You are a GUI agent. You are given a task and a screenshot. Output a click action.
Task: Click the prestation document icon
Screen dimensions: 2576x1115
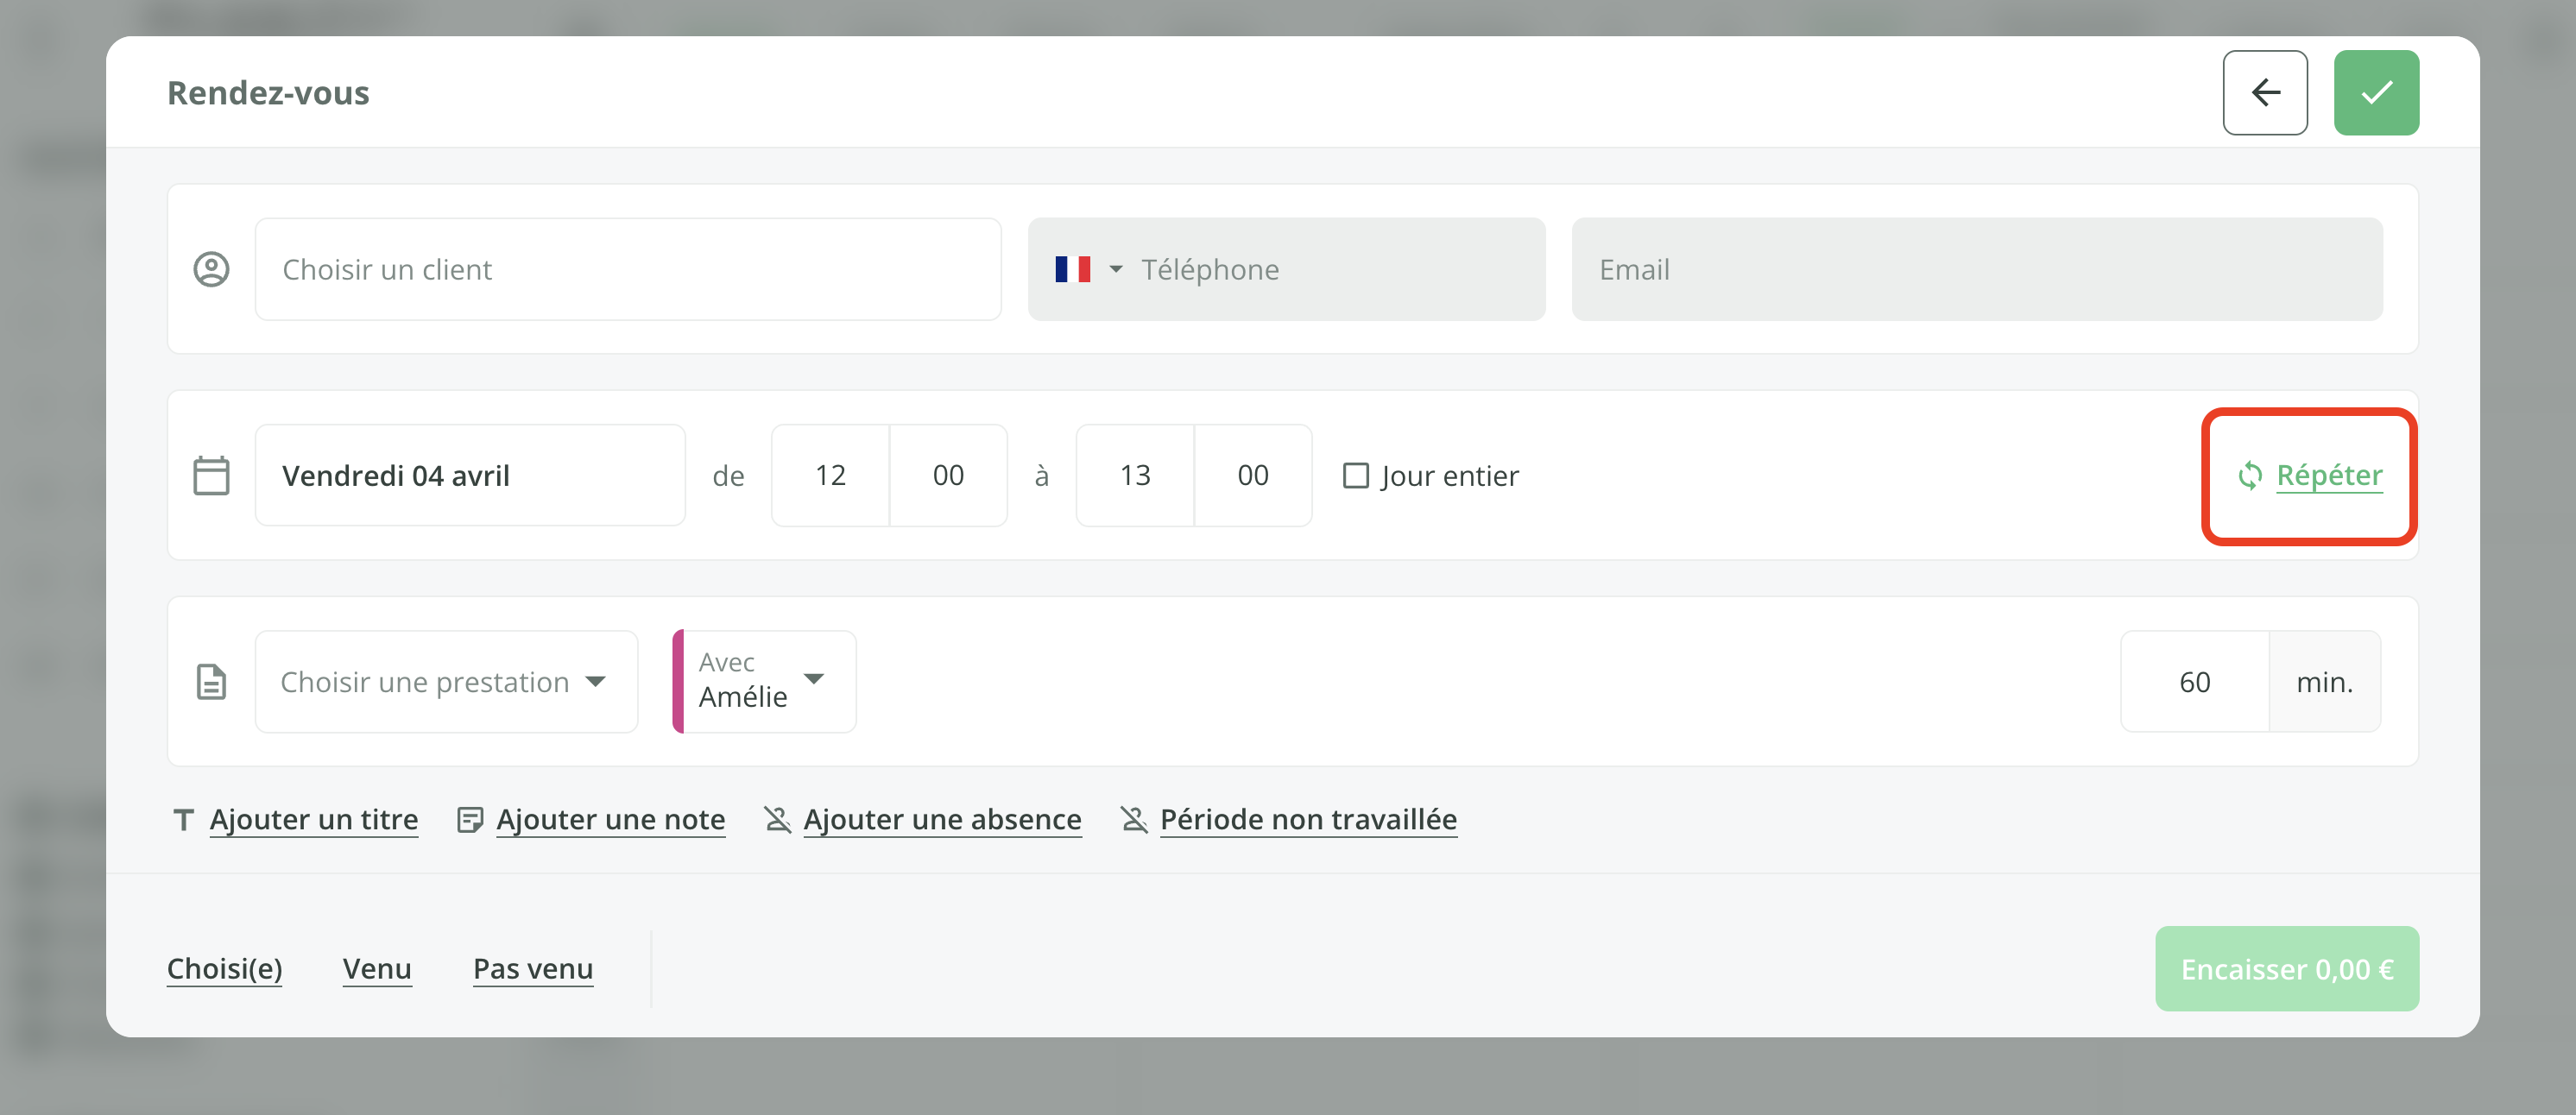[x=211, y=682]
